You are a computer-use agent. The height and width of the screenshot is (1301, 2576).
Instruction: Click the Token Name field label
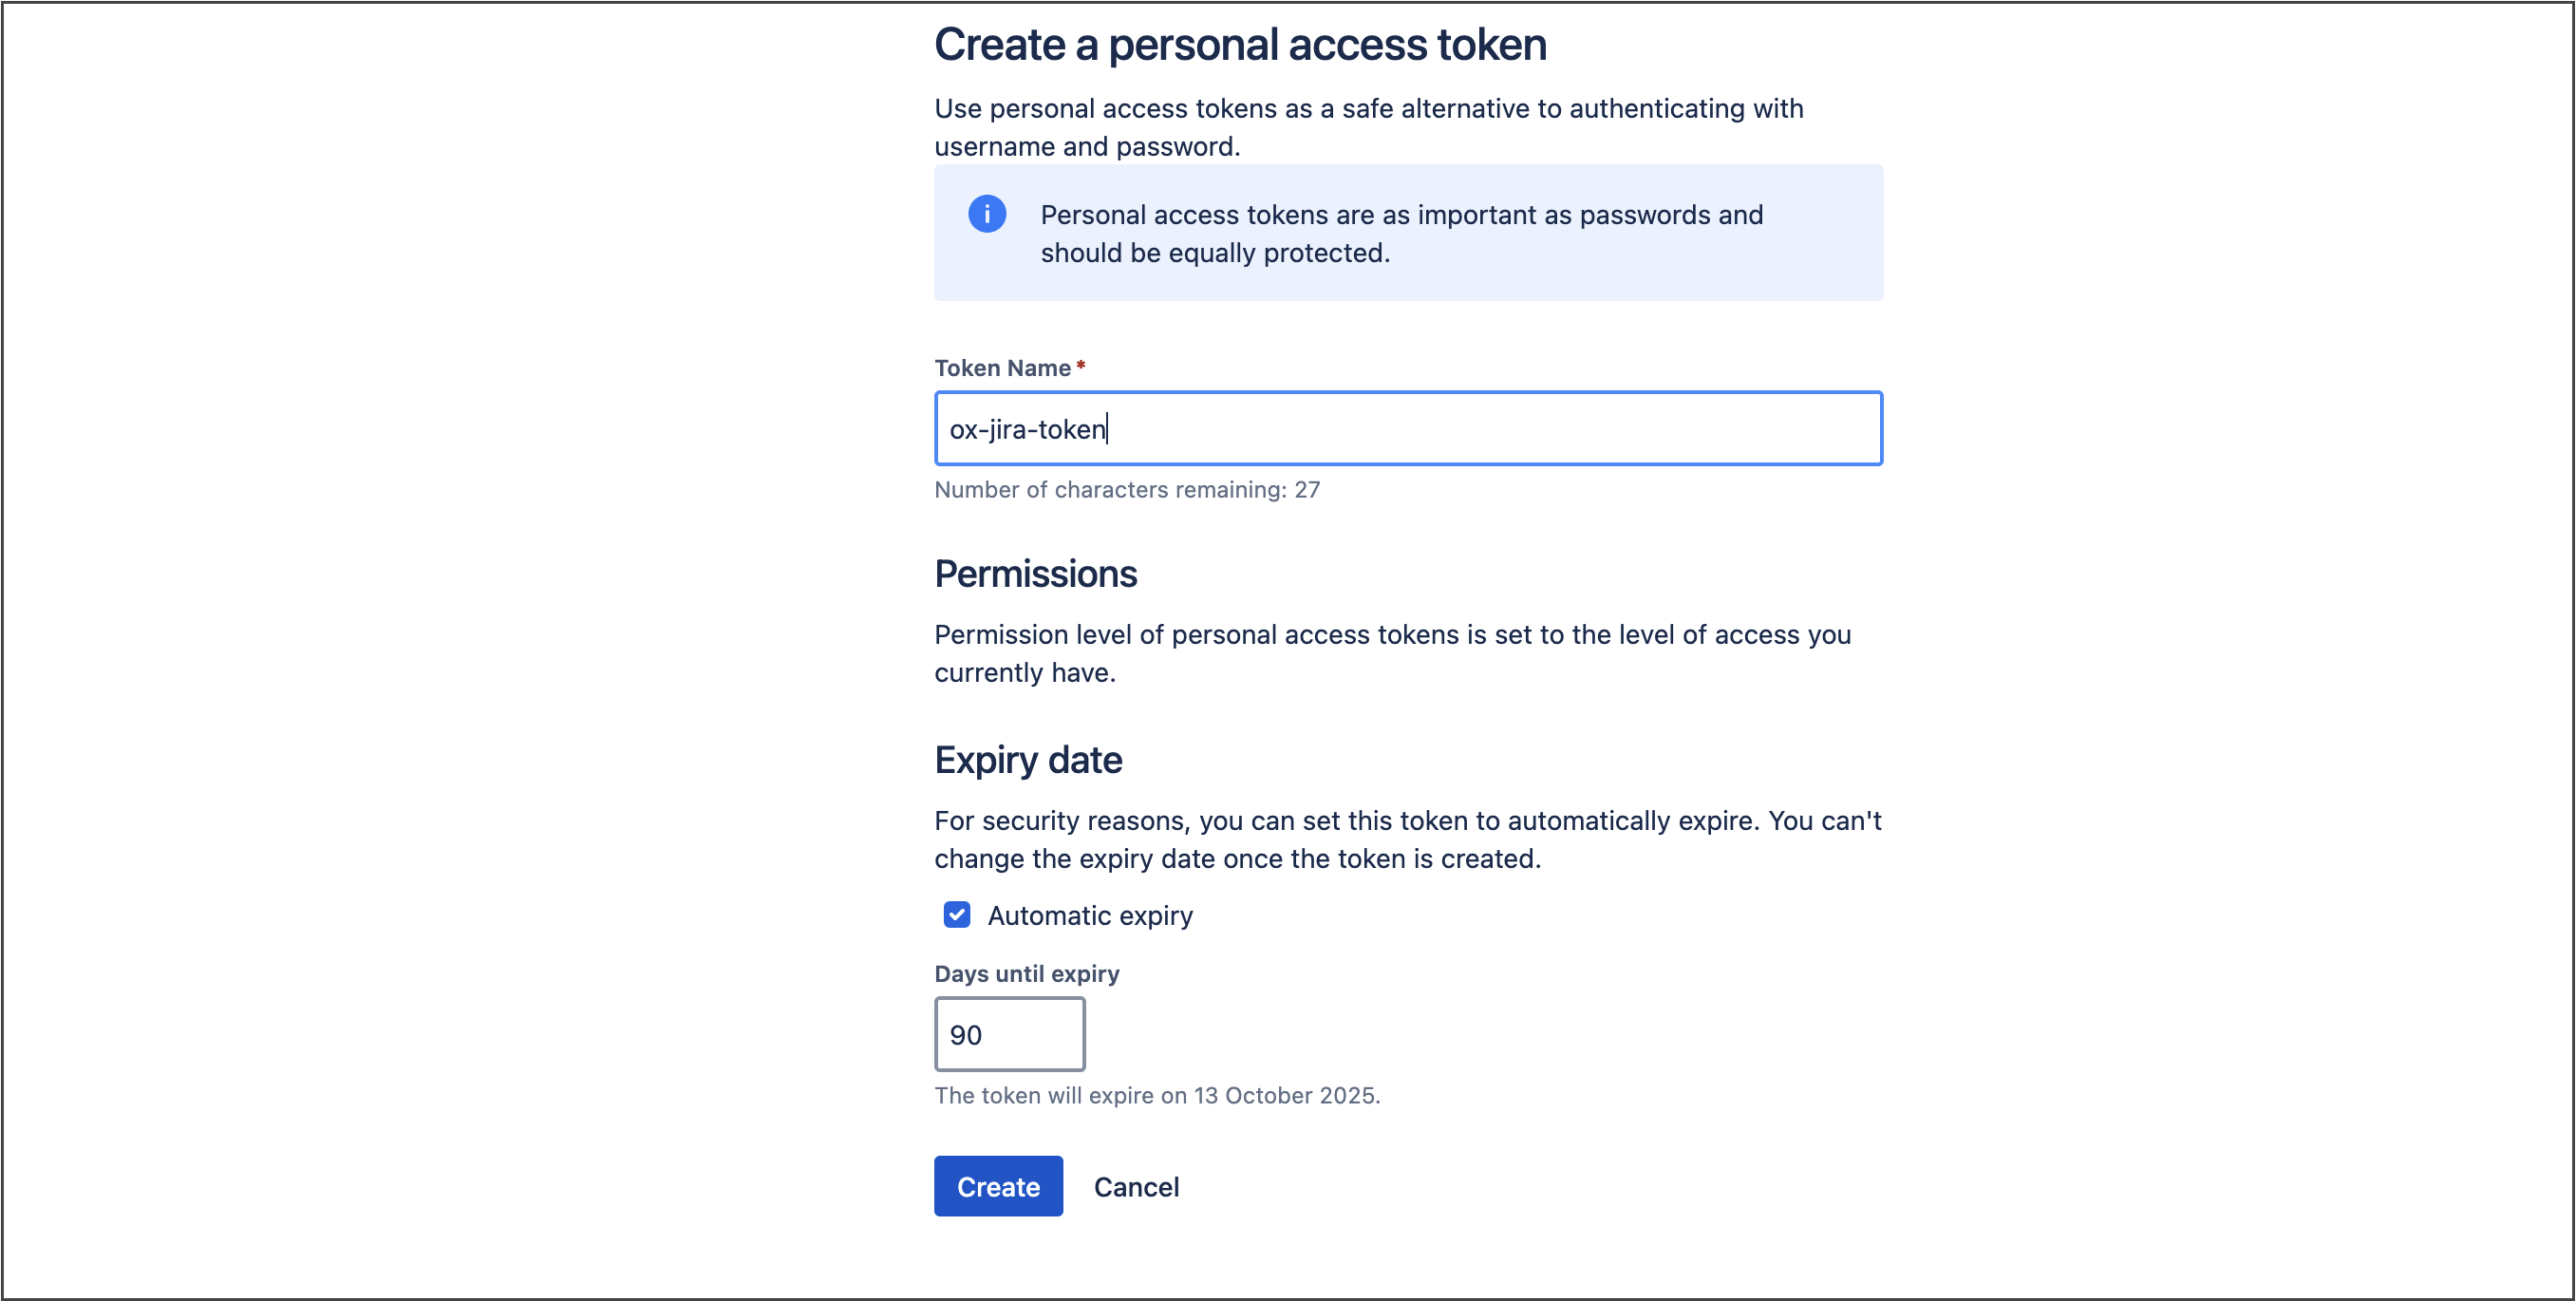[x=1002, y=368]
